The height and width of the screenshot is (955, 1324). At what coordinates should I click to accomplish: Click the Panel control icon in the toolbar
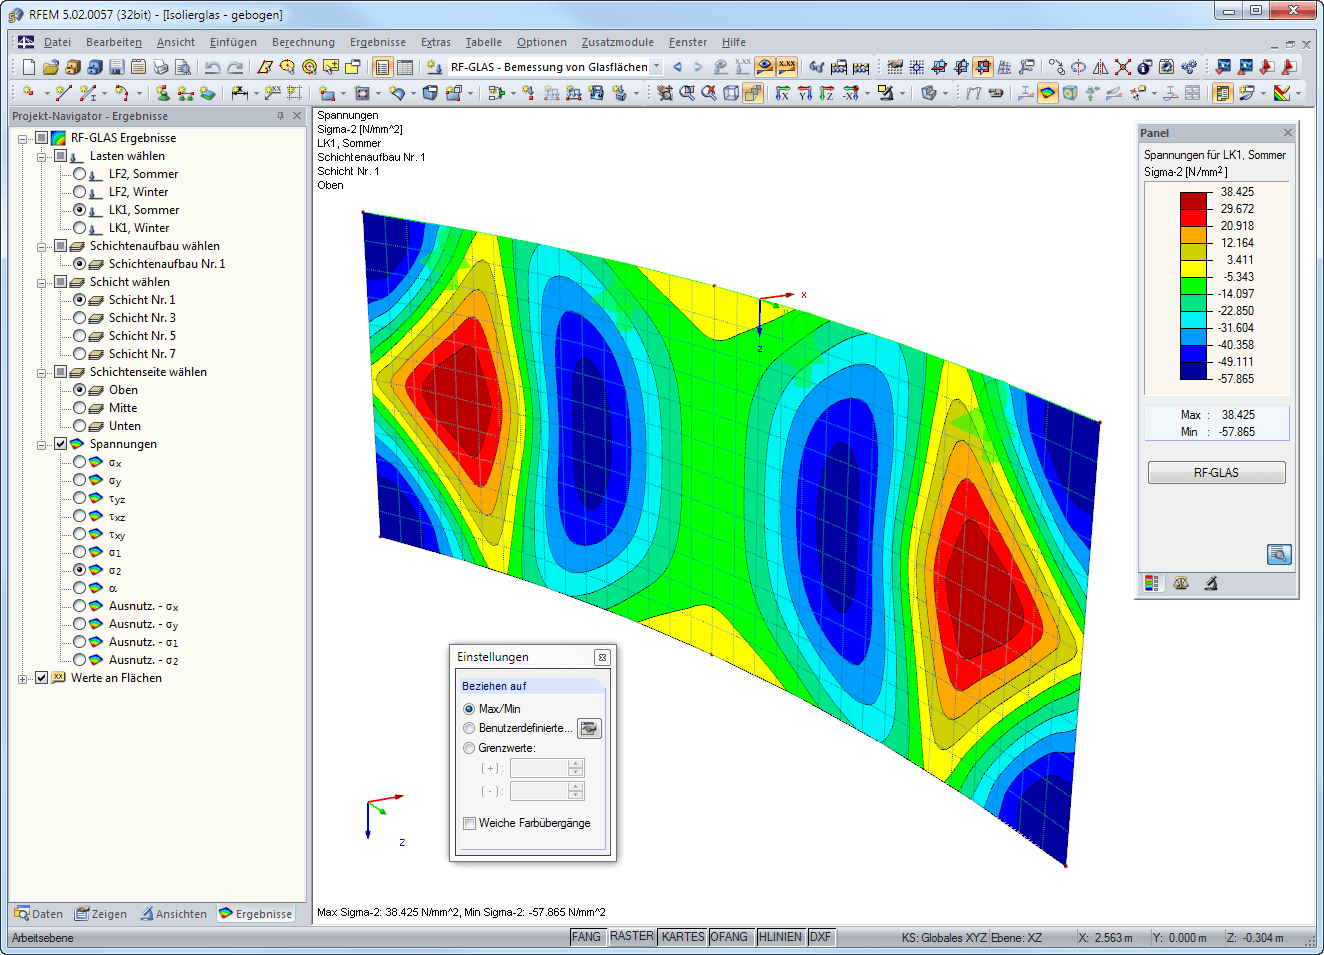[1222, 93]
